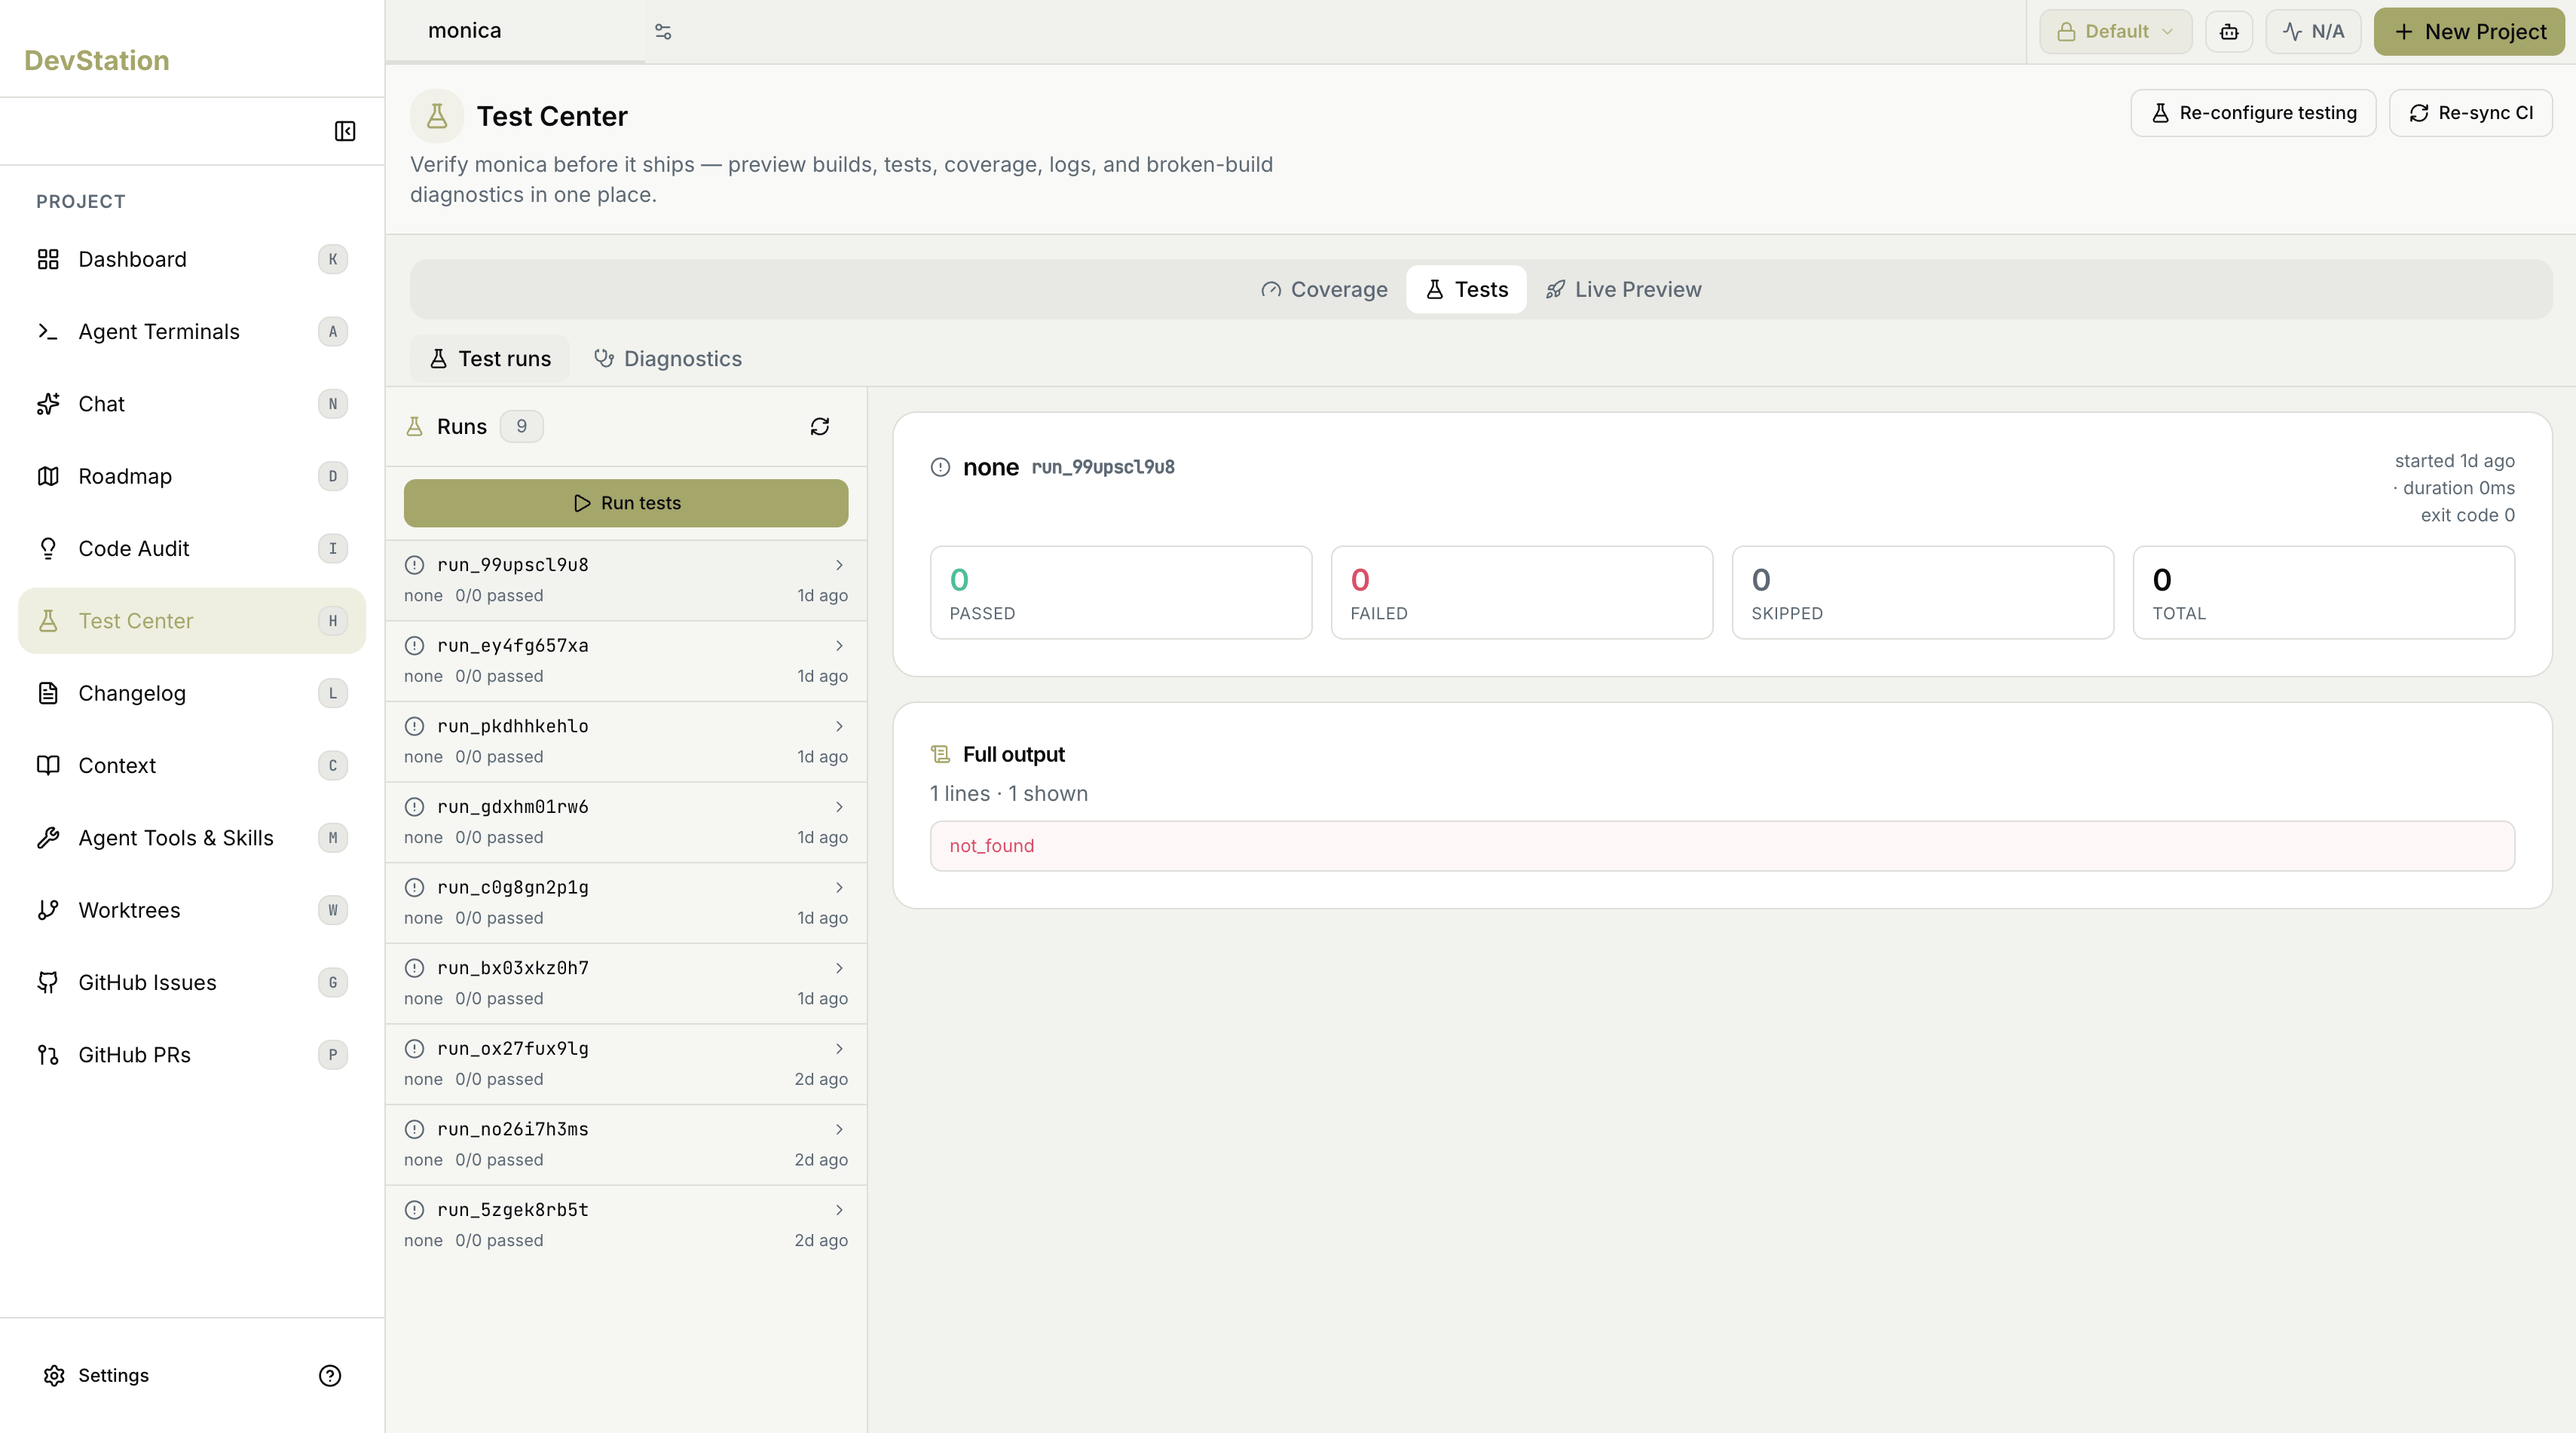Viewport: 2576px width, 1433px height.
Task: Open GitHub PRs page
Action: tap(192, 1055)
